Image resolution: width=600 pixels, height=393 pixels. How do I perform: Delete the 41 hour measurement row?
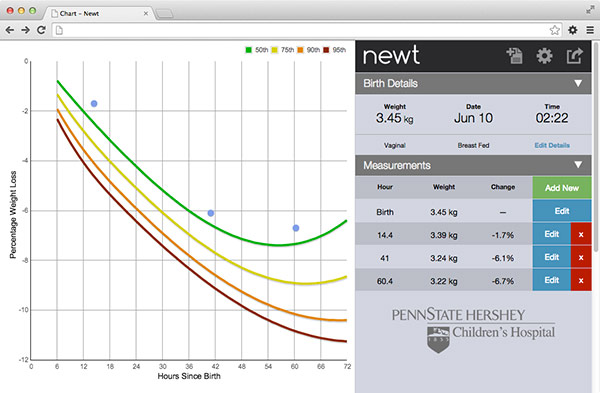coord(581,257)
